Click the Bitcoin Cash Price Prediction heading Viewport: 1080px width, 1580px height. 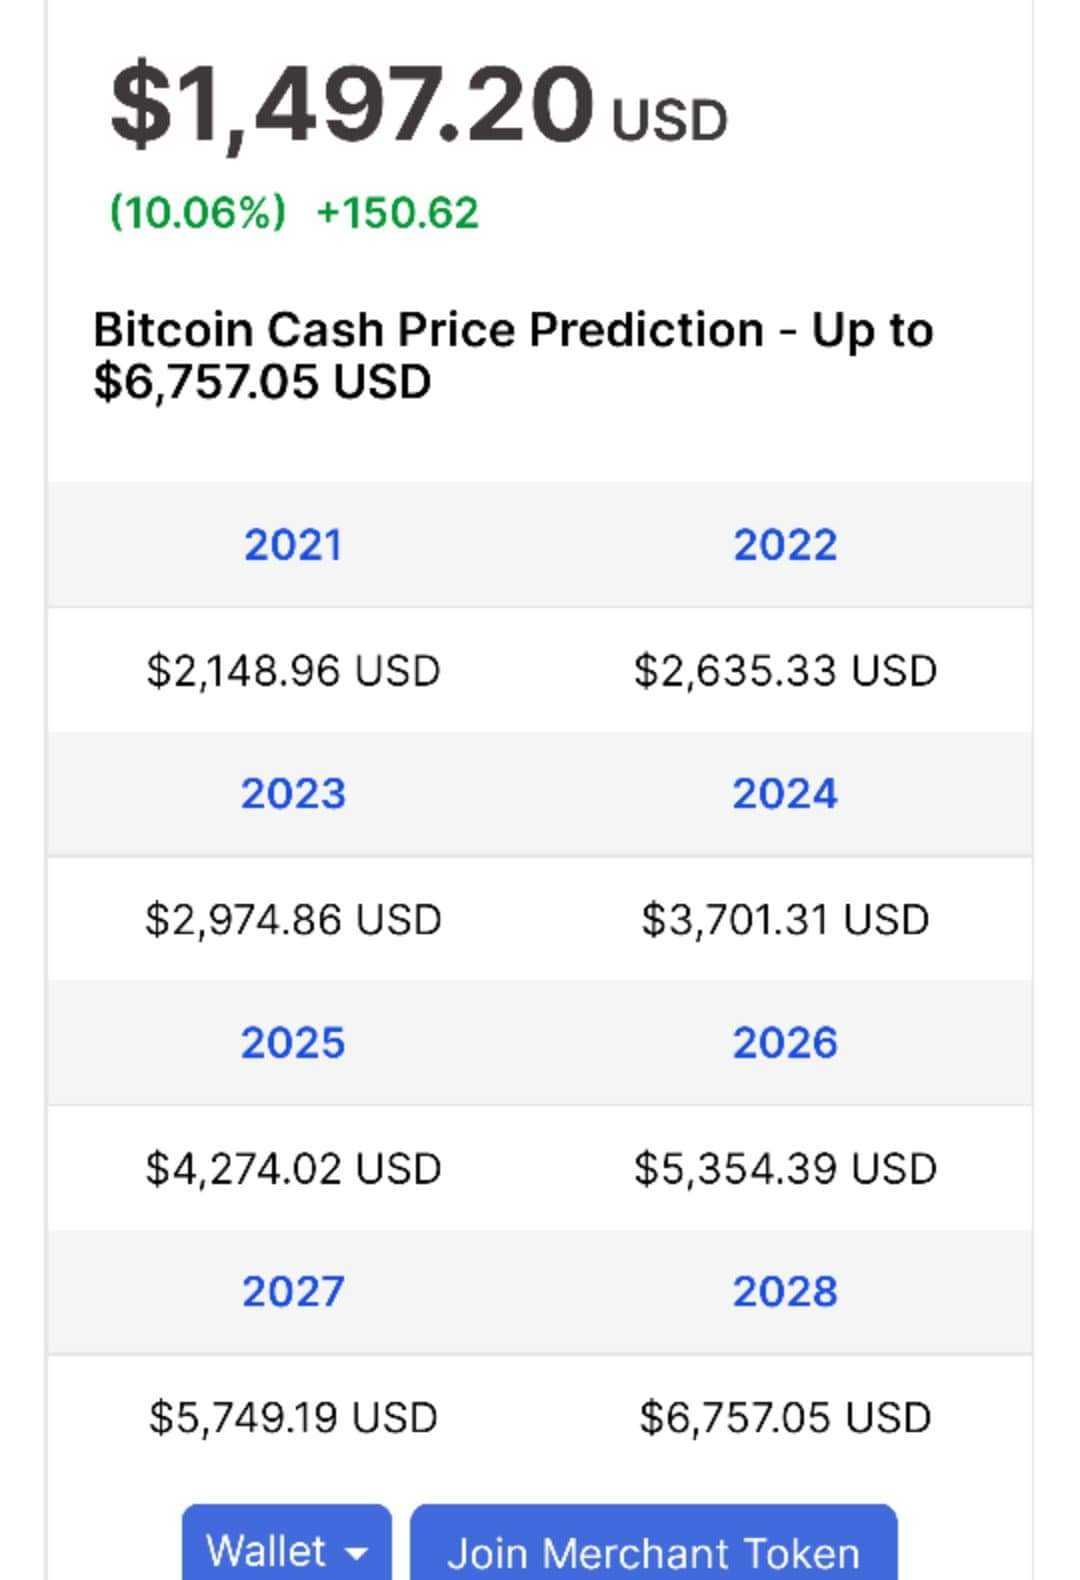[513, 355]
